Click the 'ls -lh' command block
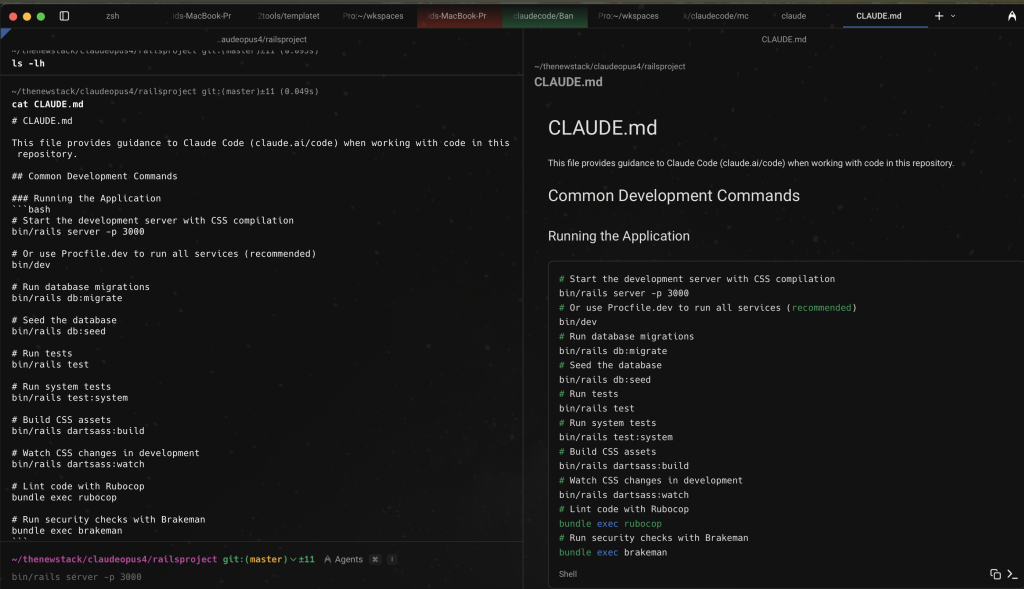The image size is (1024, 589). click(28, 63)
